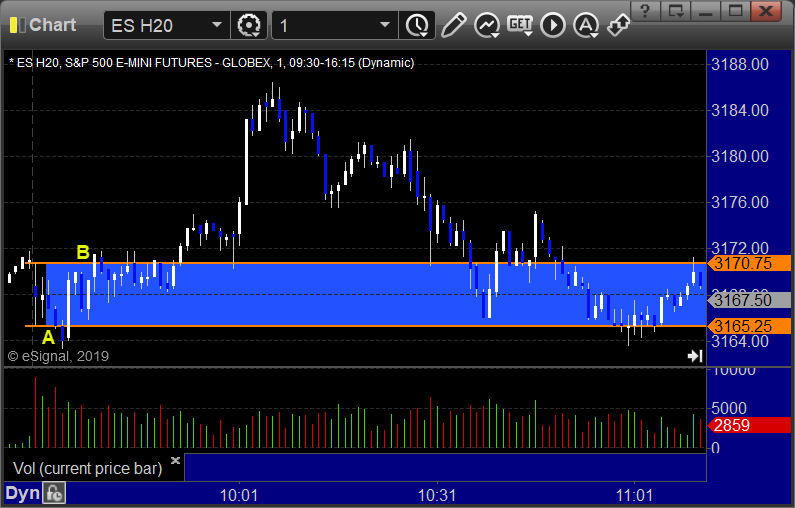Click the 5000 volume axis label
795x508 pixels.
(x=729, y=409)
